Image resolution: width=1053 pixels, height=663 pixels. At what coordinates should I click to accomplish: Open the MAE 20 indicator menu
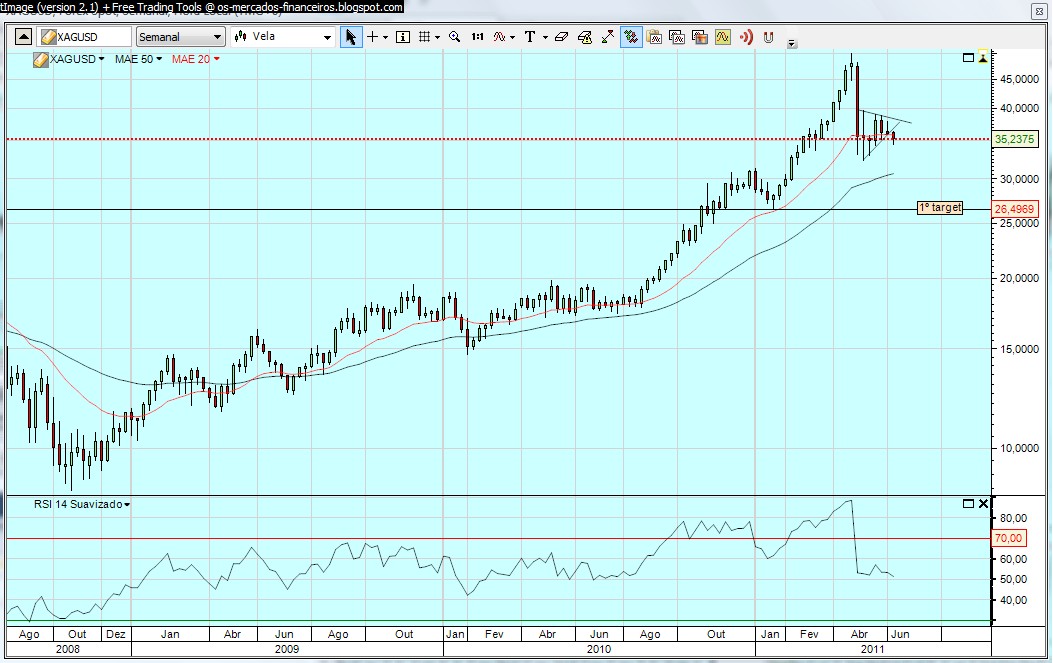(195, 59)
